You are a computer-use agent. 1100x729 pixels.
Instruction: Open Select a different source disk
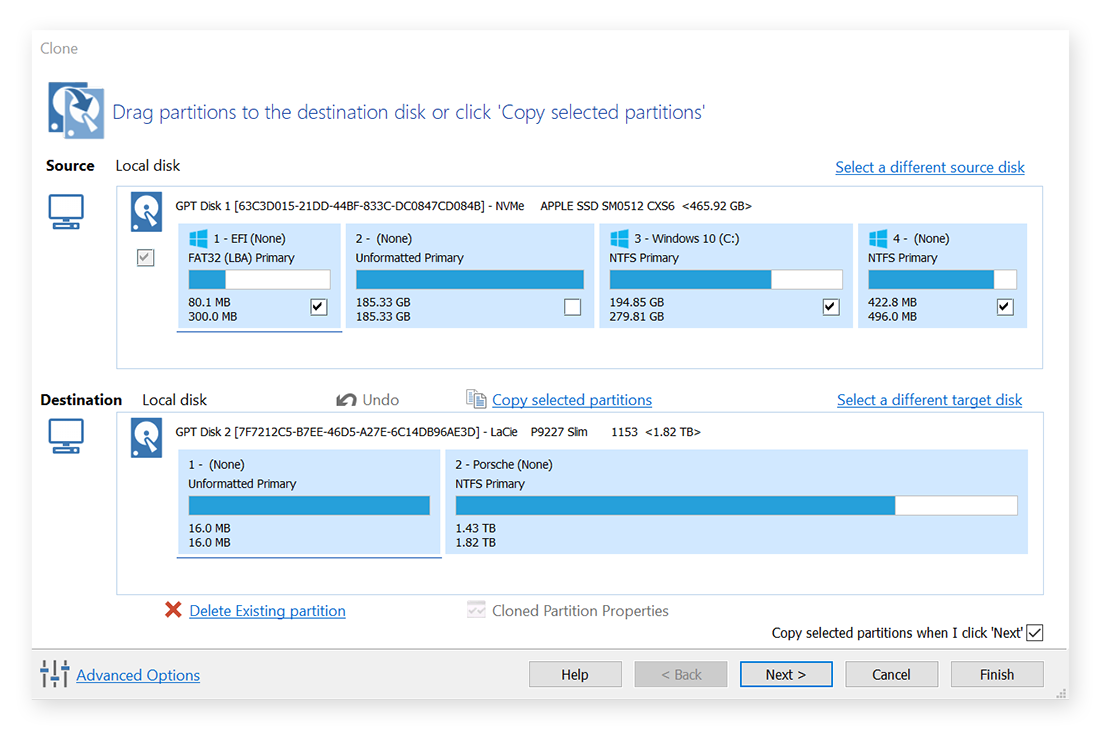point(930,167)
